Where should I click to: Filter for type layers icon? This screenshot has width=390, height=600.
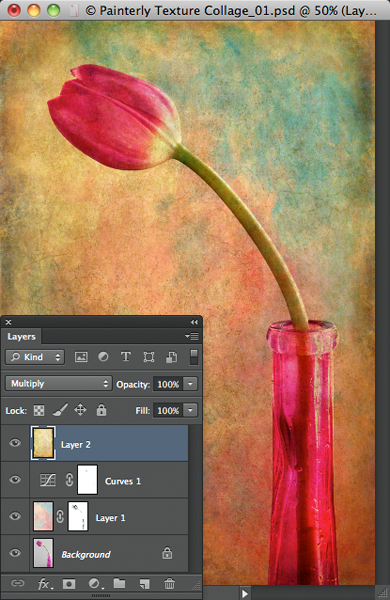(x=126, y=357)
